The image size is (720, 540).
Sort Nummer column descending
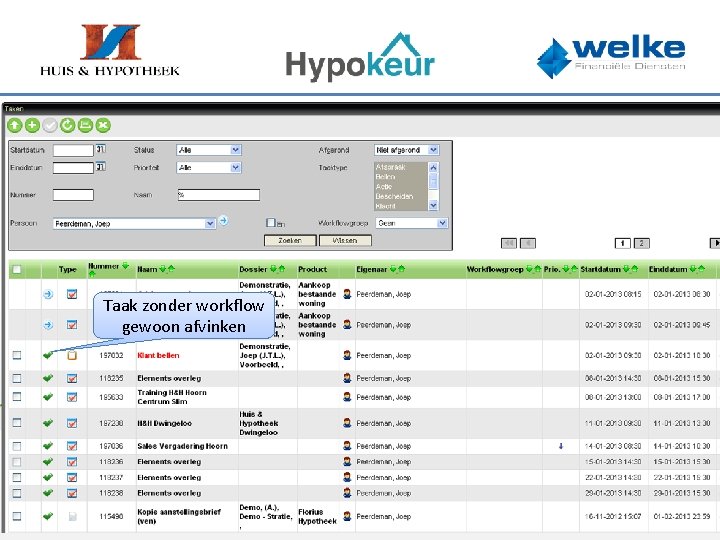point(125,266)
